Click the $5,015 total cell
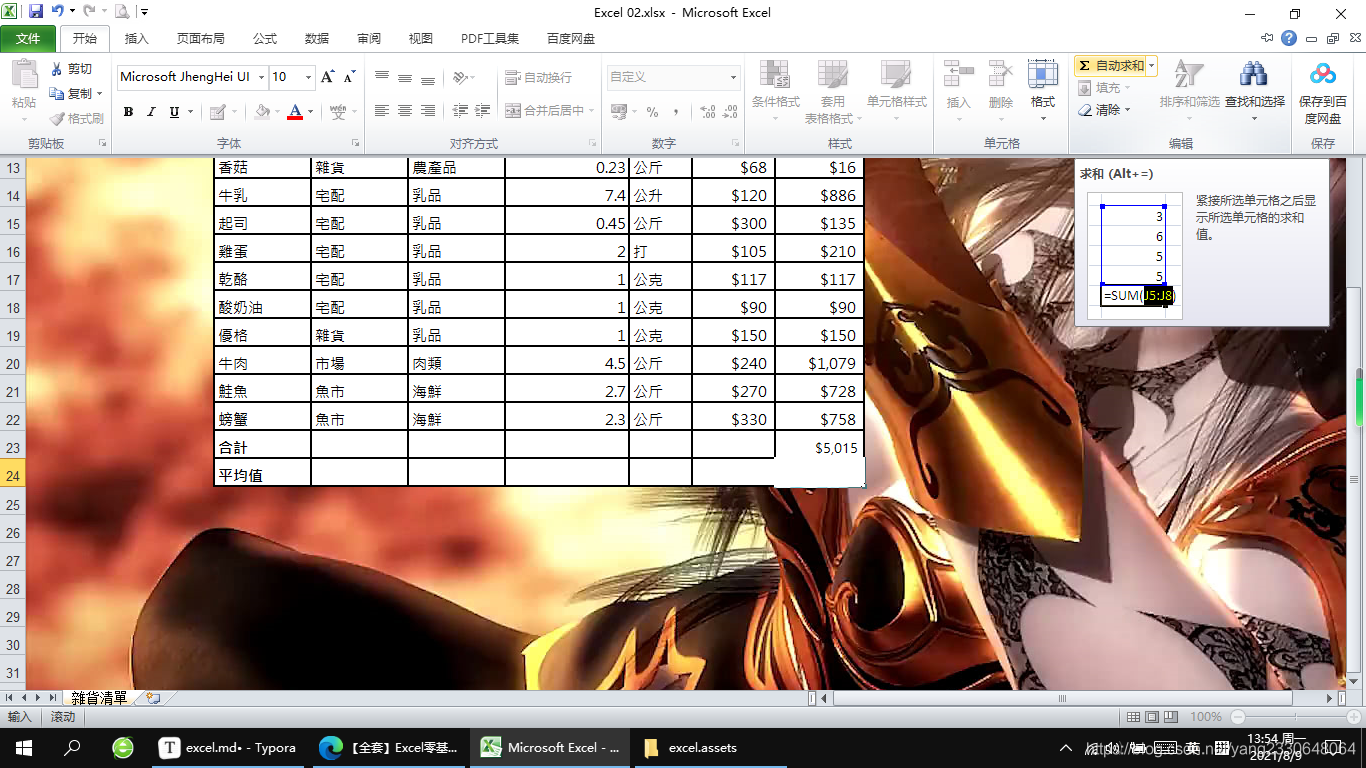The height and width of the screenshot is (768, 1366). point(819,447)
